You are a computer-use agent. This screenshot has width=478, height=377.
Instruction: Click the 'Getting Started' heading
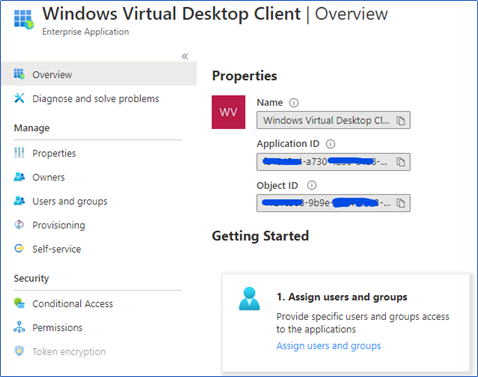coord(260,236)
